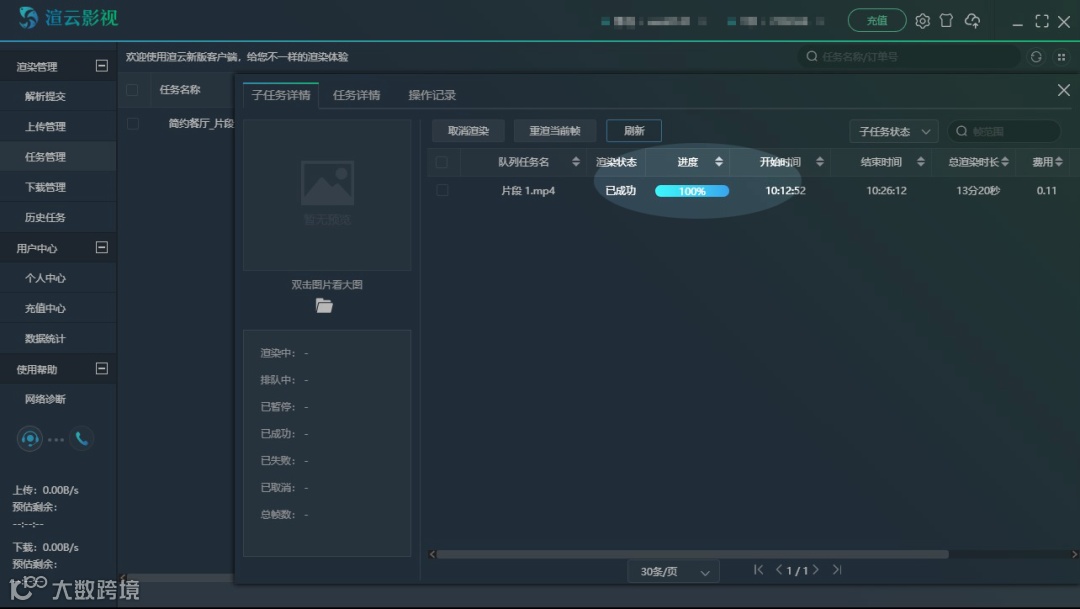Click the 10:12:52 start time cell
The height and width of the screenshot is (609, 1080).
[x=785, y=191]
